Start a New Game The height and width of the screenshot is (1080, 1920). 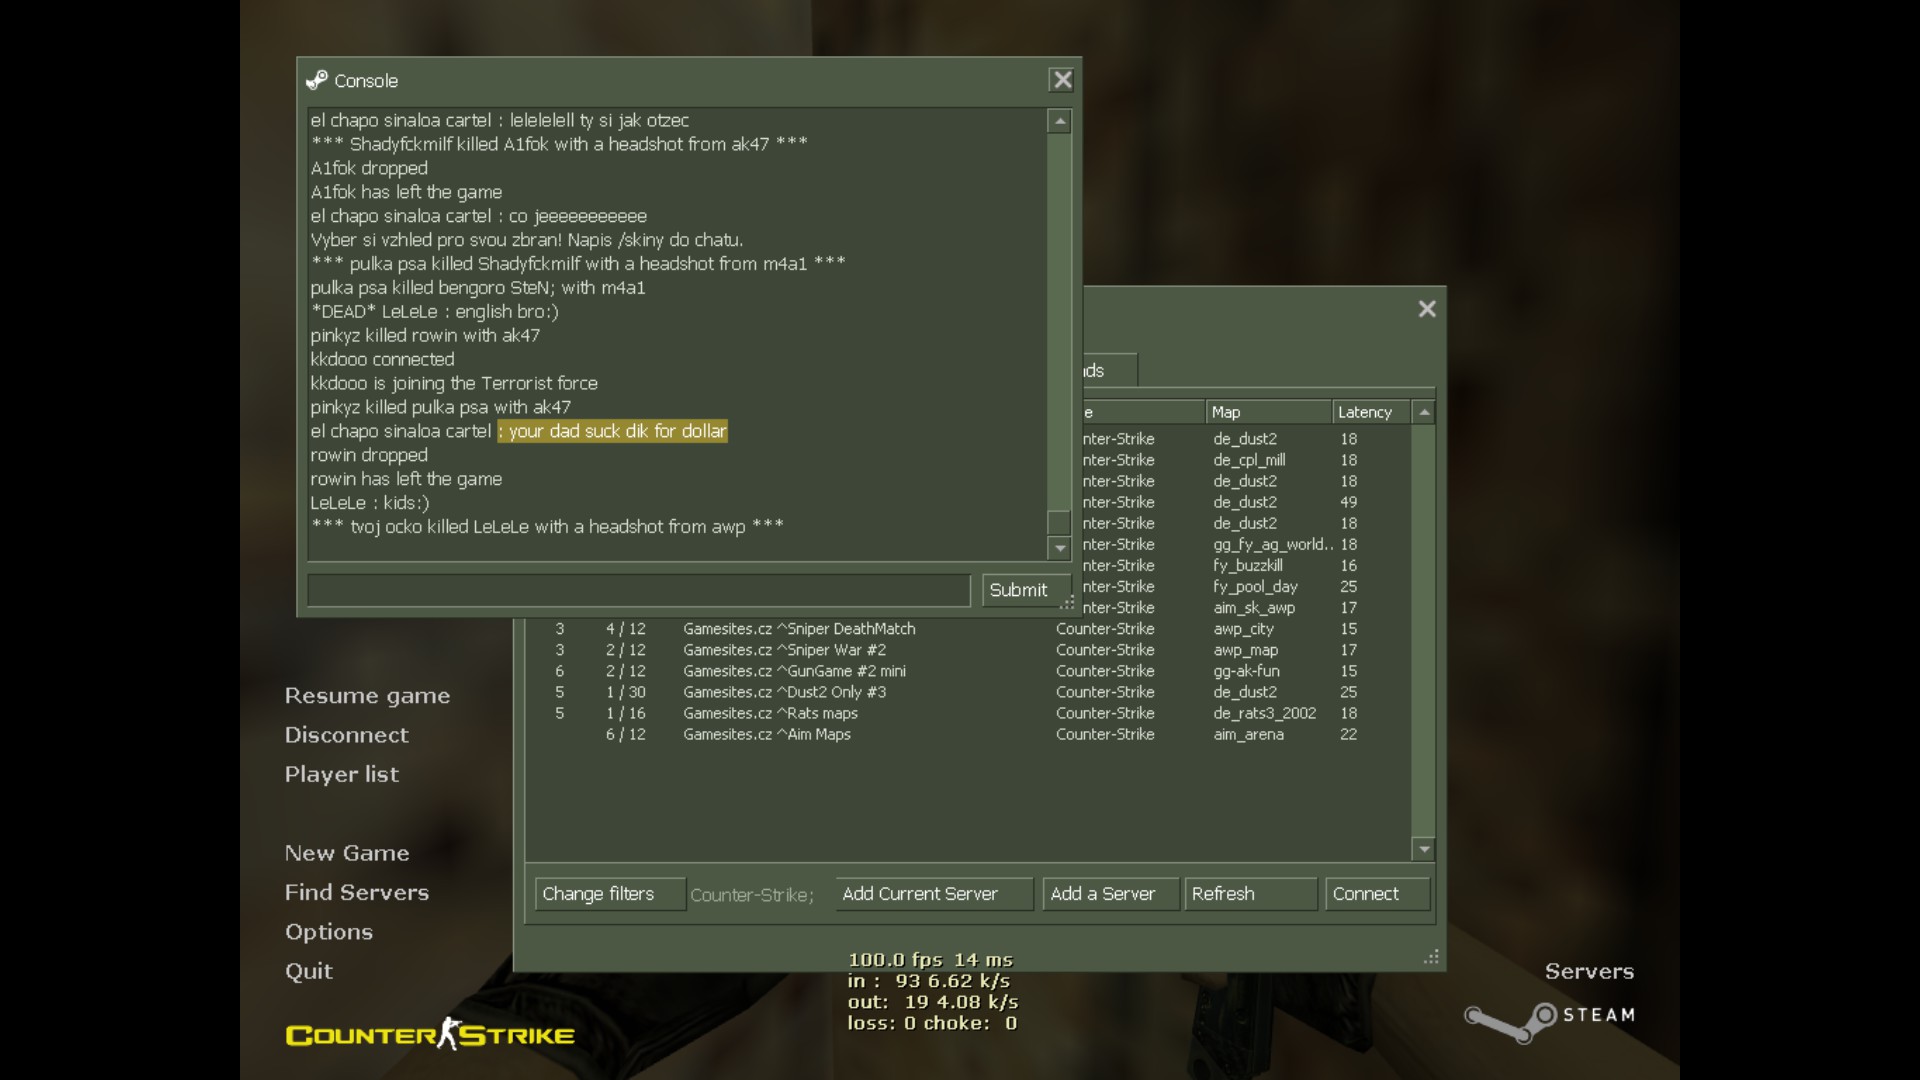click(347, 853)
